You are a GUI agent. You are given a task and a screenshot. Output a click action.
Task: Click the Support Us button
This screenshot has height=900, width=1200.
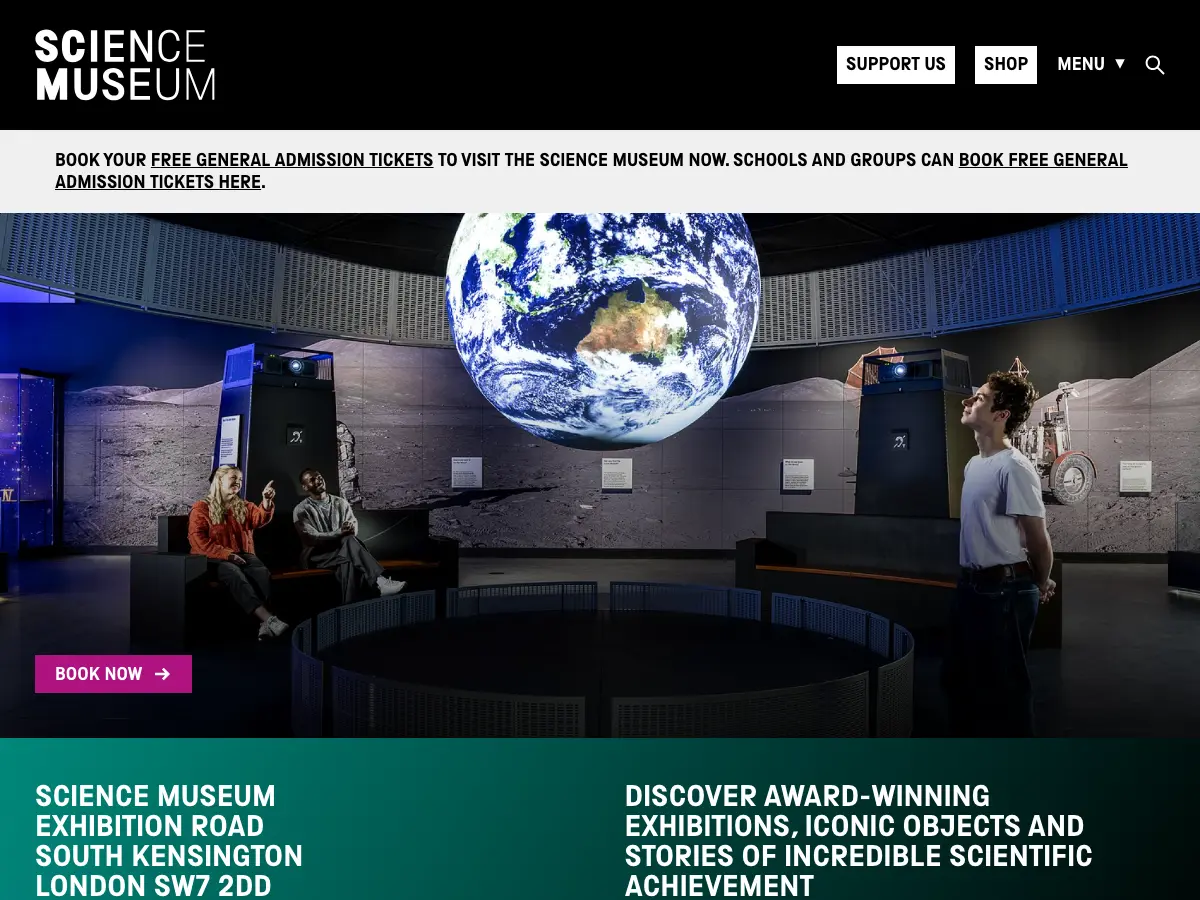(x=896, y=65)
